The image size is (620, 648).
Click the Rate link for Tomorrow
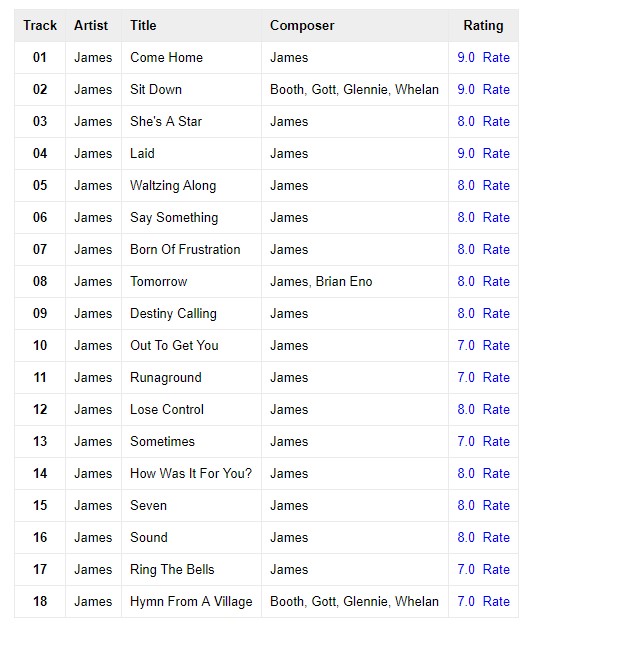496,281
